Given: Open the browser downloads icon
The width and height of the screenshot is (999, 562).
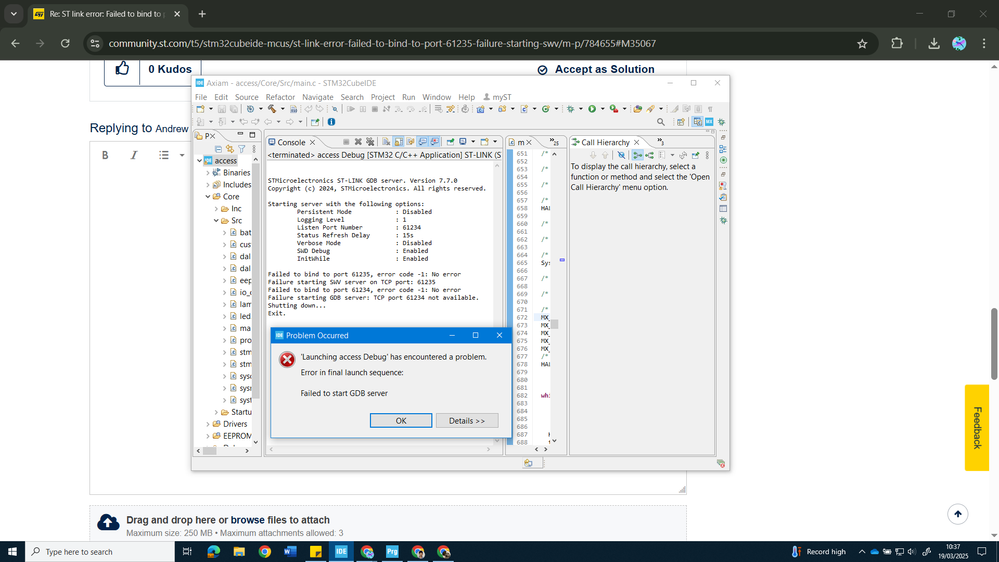Looking at the screenshot, I should pos(933,44).
